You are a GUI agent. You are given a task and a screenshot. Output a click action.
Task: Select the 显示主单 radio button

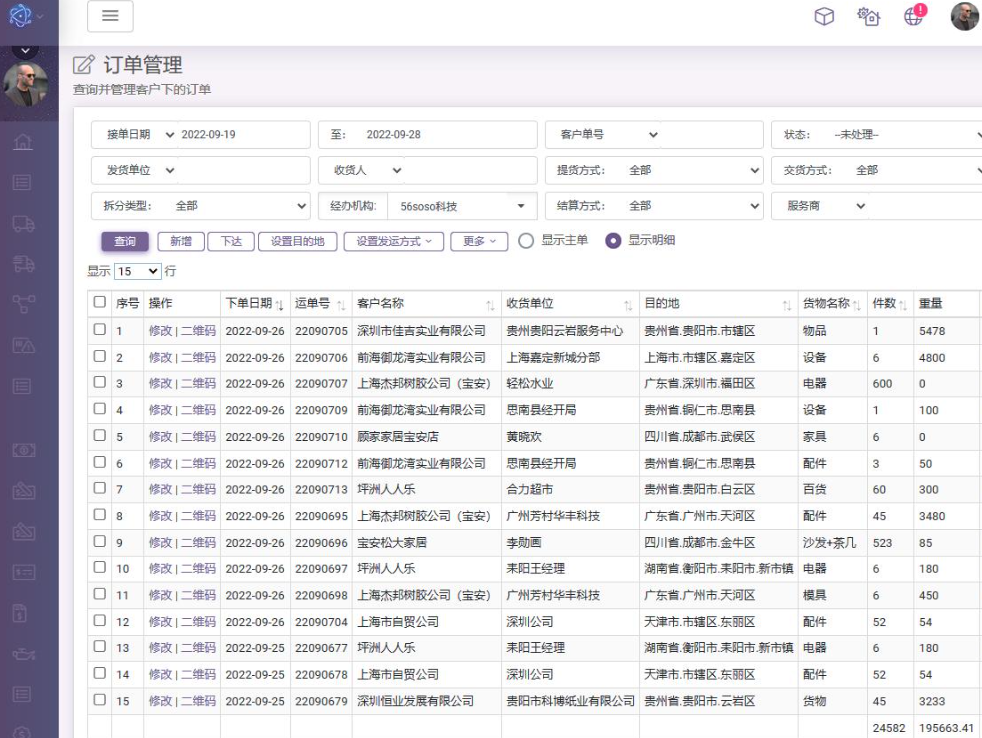(x=526, y=241)
